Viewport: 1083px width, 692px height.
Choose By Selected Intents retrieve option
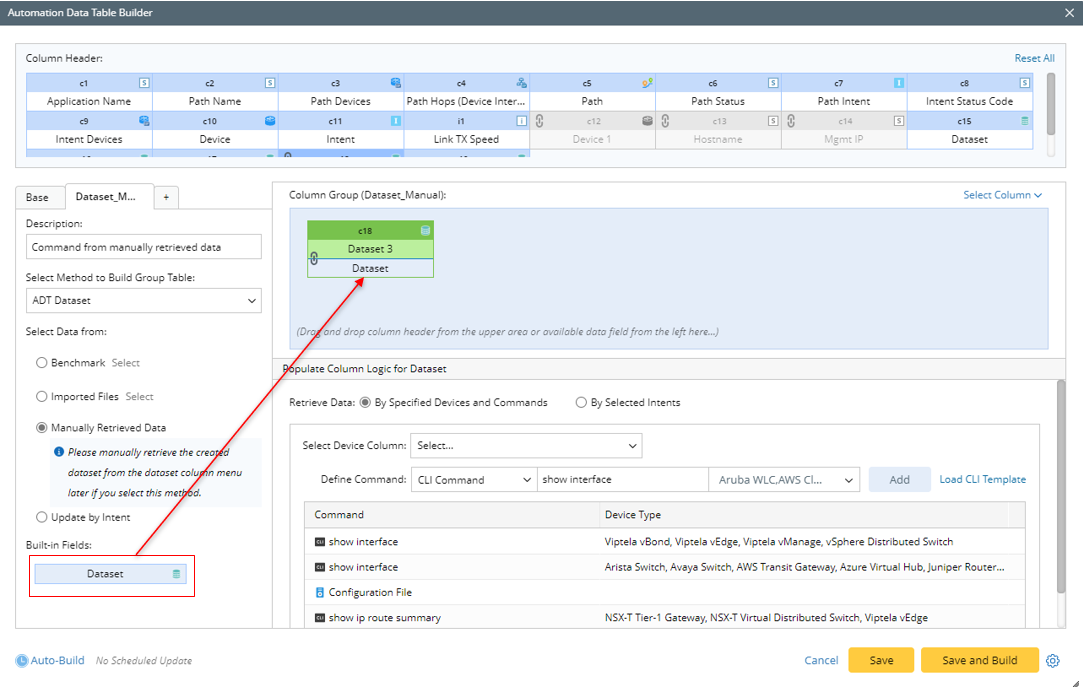pyautogui.click(x=581, y=403)
